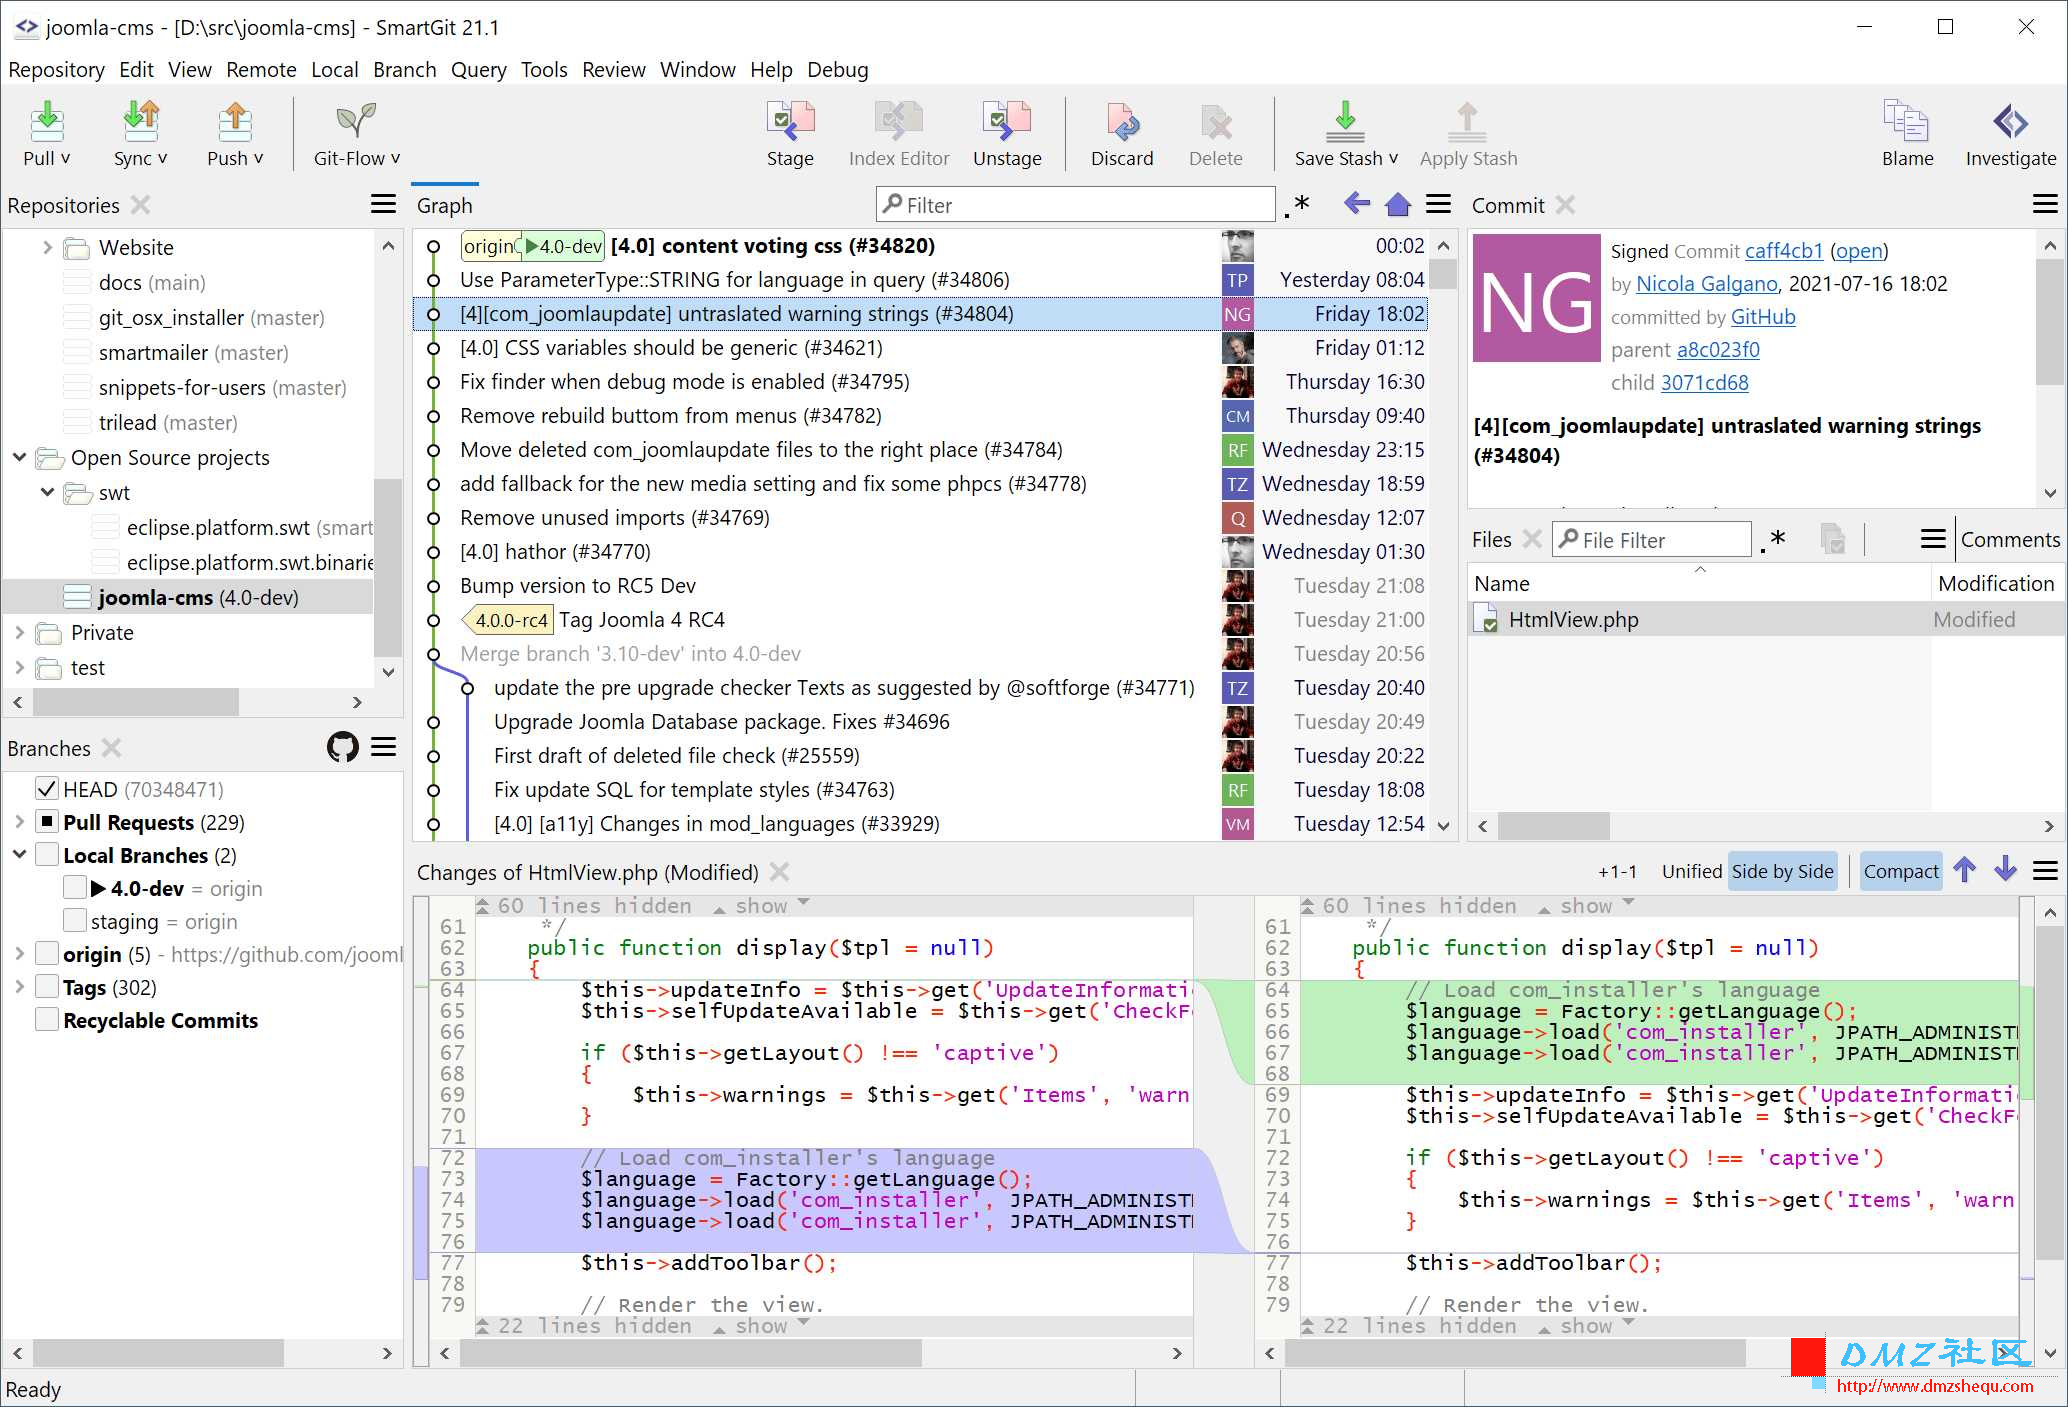
Task: Expand the Tags node
Action: coord(19,987)
